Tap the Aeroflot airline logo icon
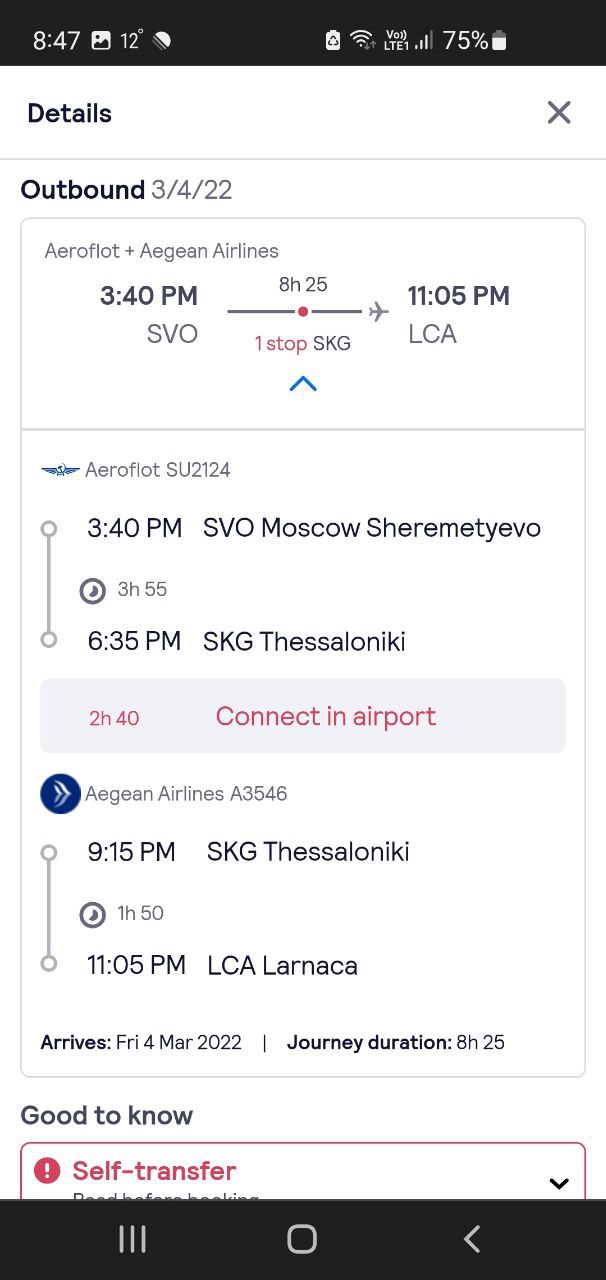 pyautogui.click(x=60, y=470)
